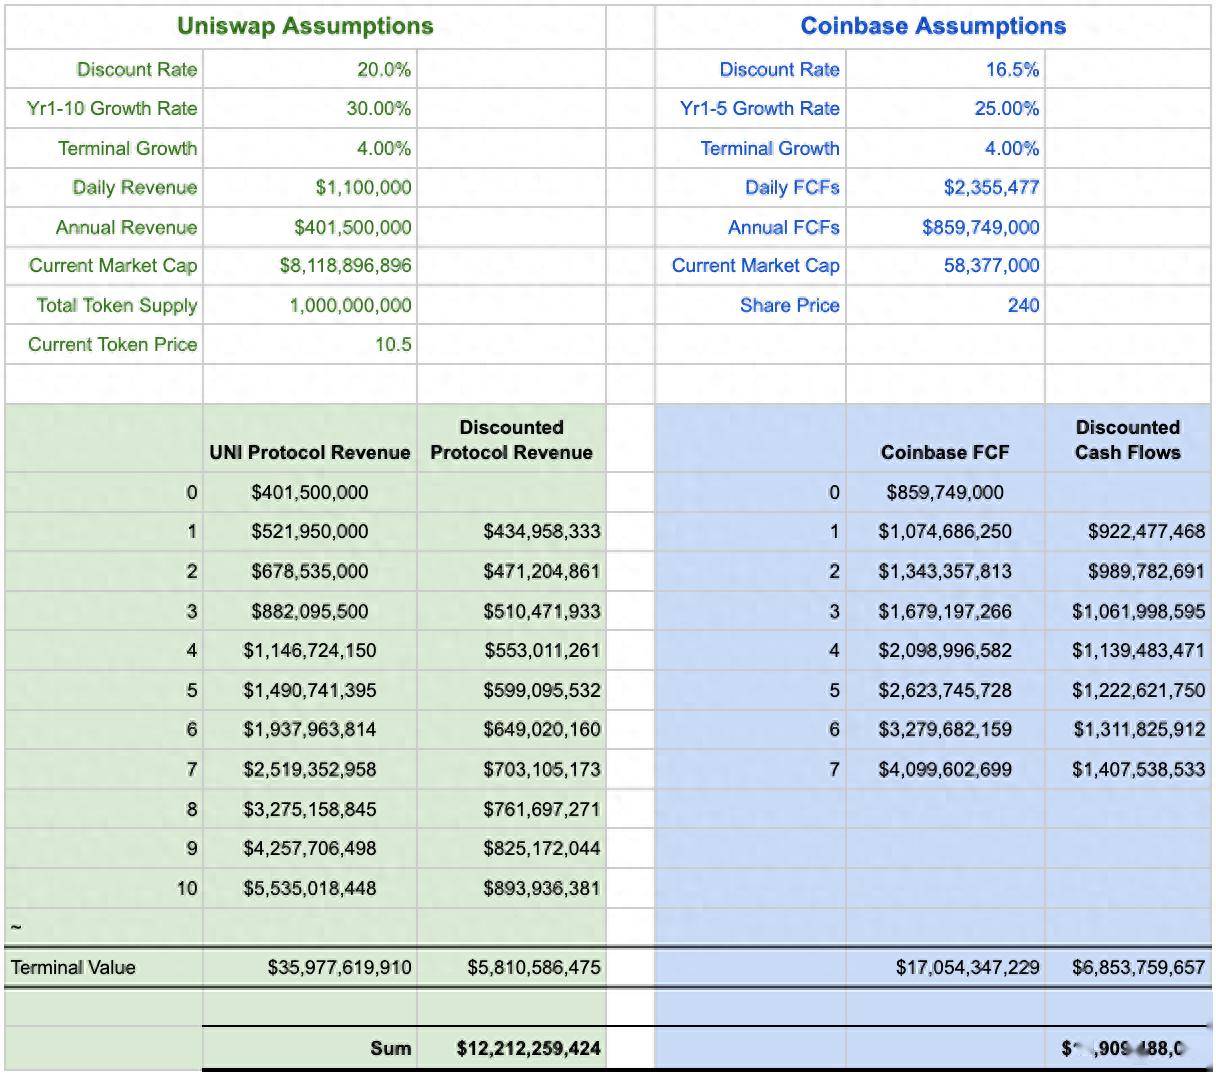
Task: Select UNI year 7 revenue $2,519,352,958
Action: click(x=310, y=769)
